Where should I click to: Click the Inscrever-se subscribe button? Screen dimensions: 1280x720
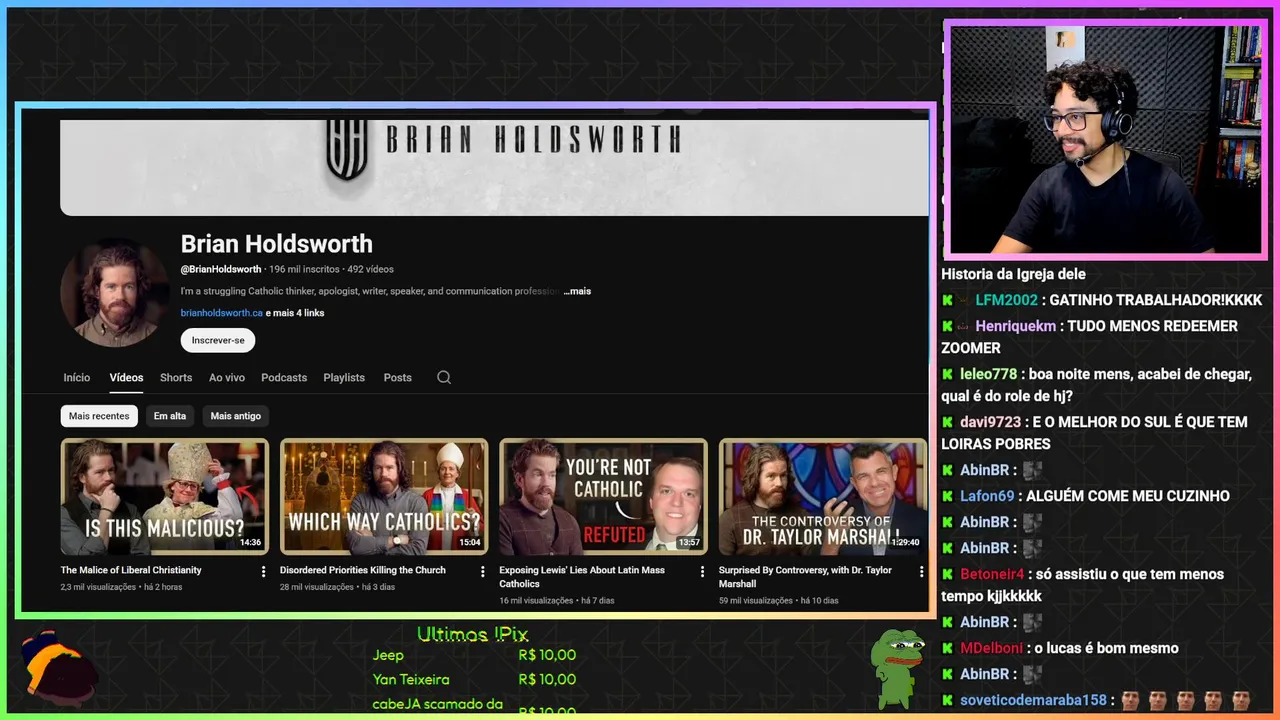pyautogui.click(x=218, y=340)
